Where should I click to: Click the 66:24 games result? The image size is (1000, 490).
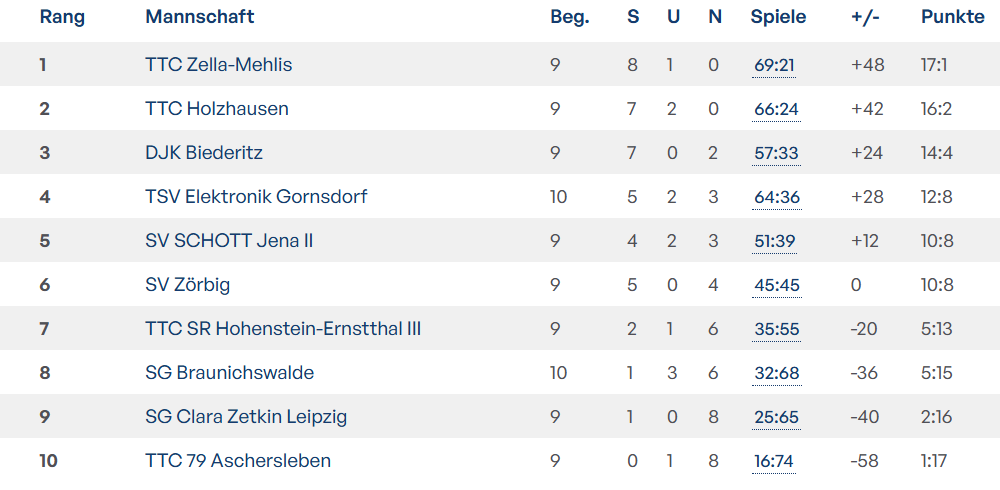[x=777, y=109]
